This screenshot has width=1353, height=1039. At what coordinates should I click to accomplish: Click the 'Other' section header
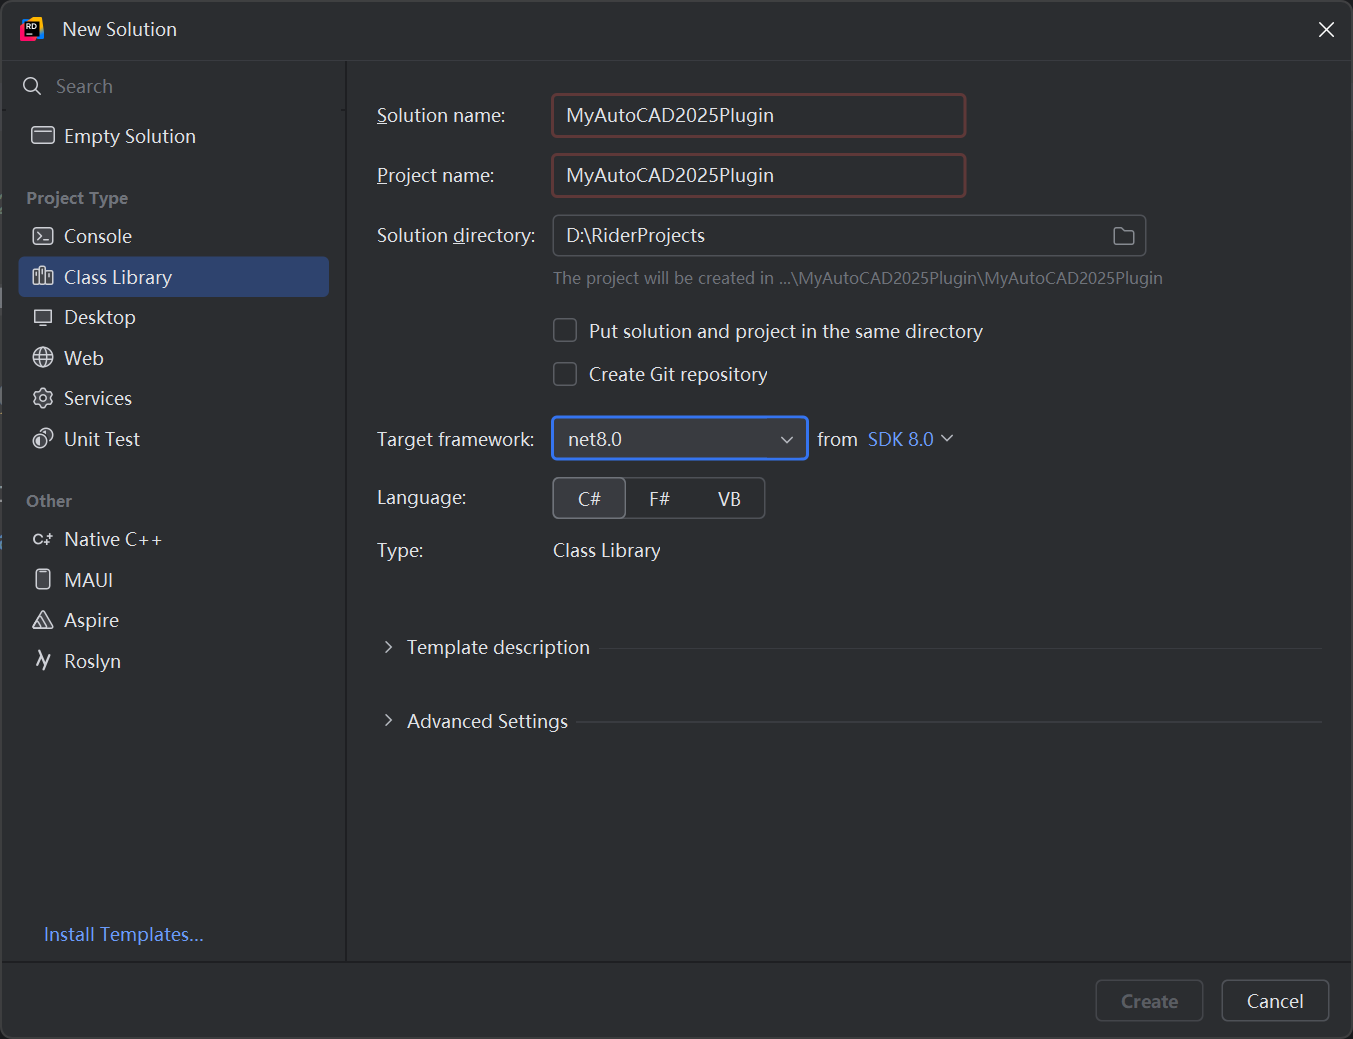coord(49,501)
